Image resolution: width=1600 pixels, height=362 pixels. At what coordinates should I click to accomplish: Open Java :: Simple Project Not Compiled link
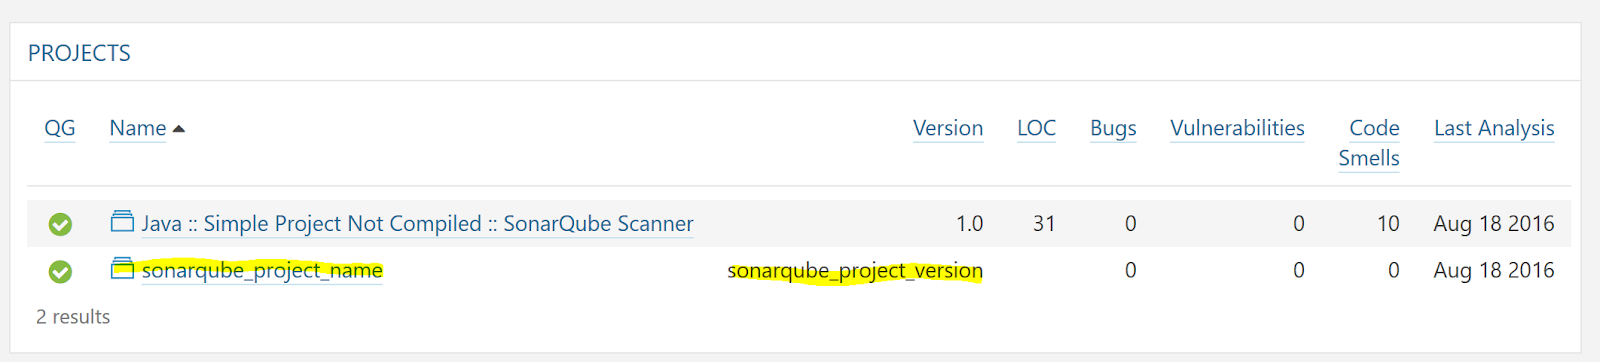click(418, 224)
